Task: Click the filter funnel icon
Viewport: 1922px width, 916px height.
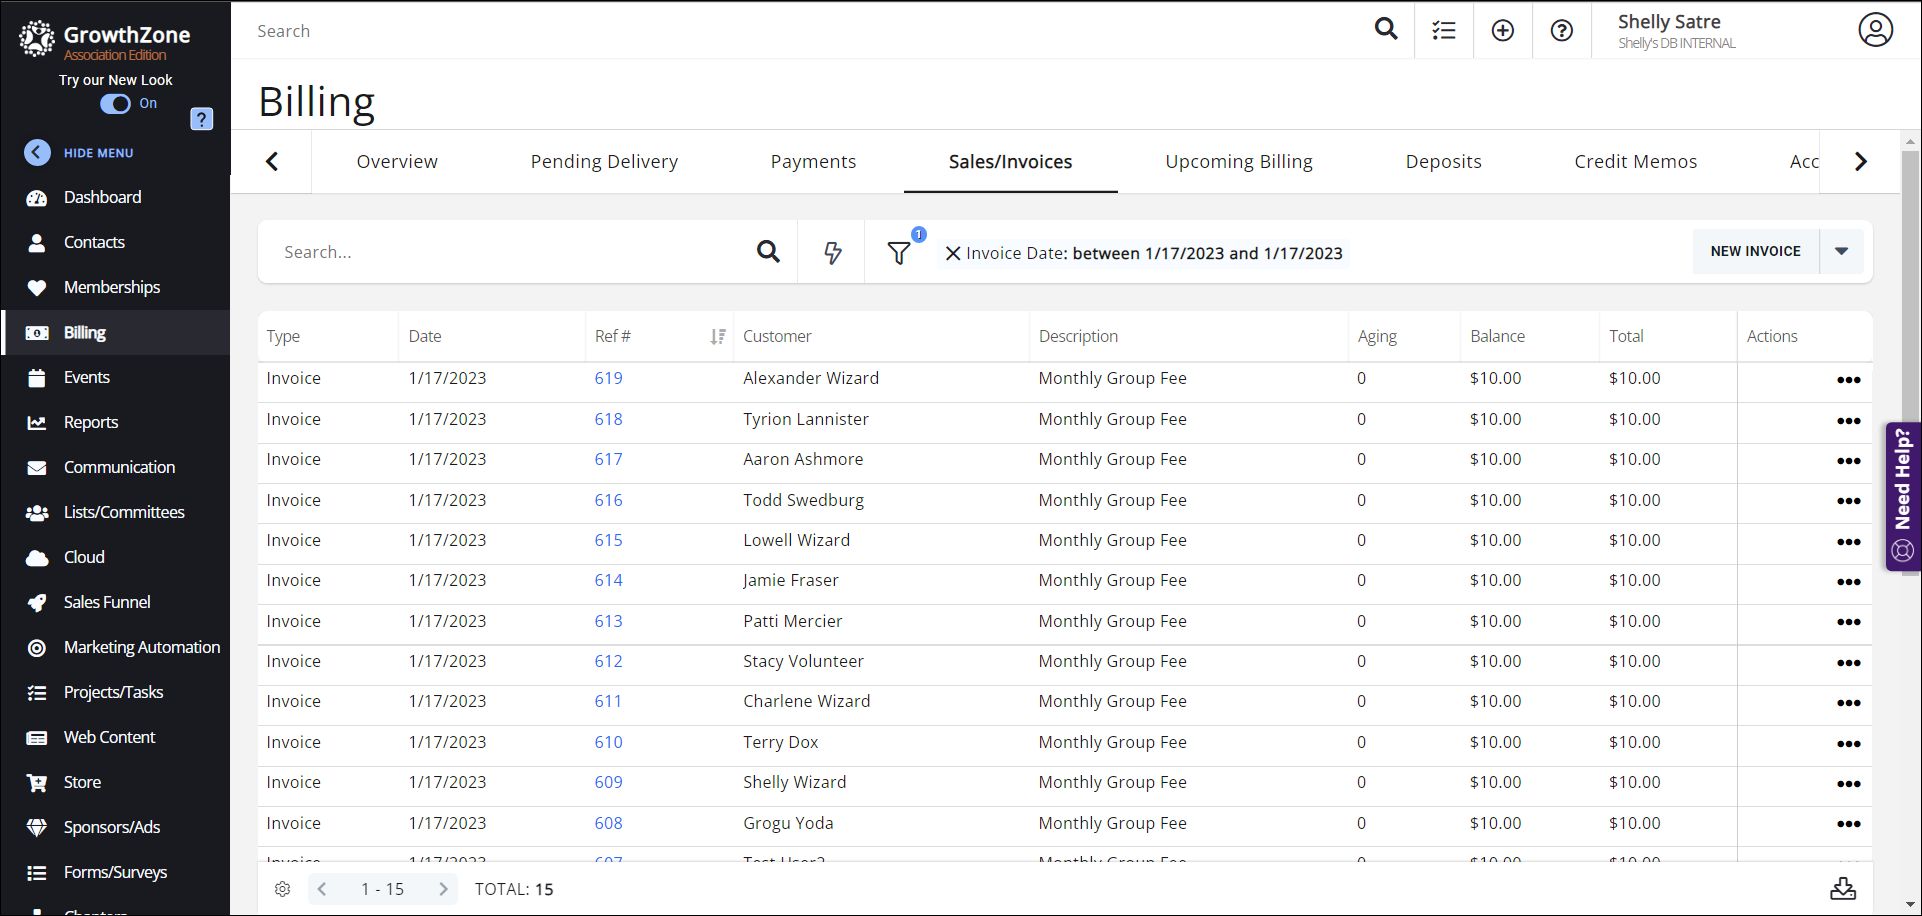Action: (899, 253)
